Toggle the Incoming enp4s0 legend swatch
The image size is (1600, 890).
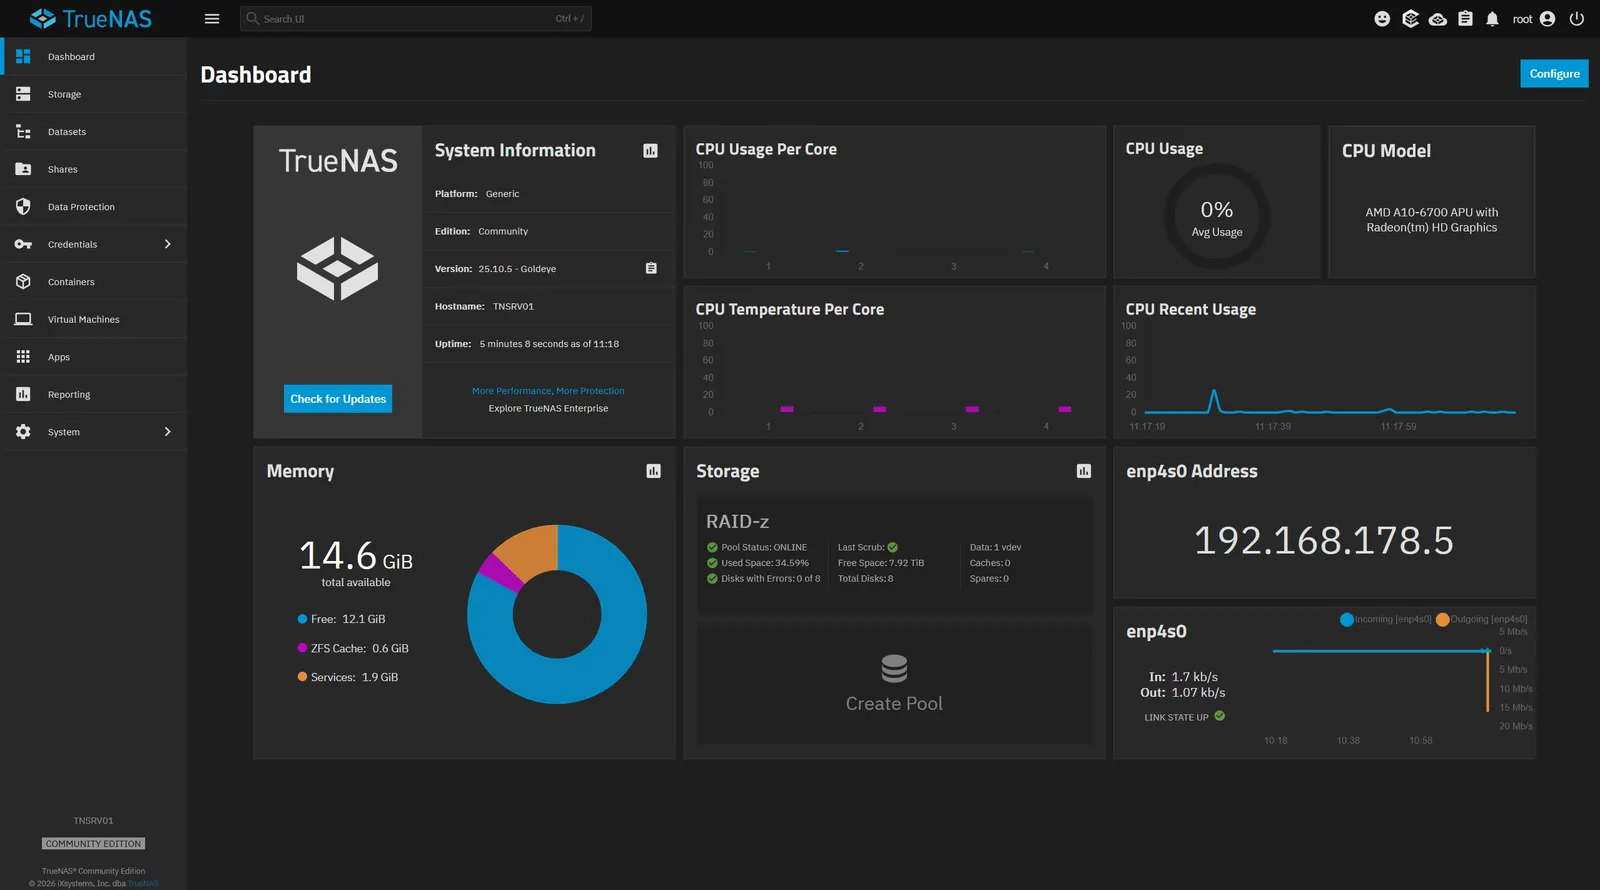1347,620
